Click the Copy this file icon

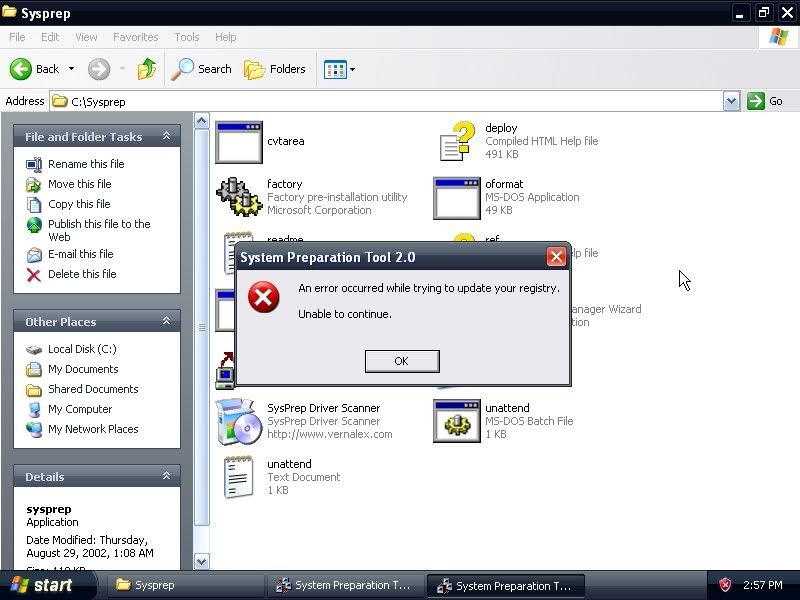click(x=34, y=204)
